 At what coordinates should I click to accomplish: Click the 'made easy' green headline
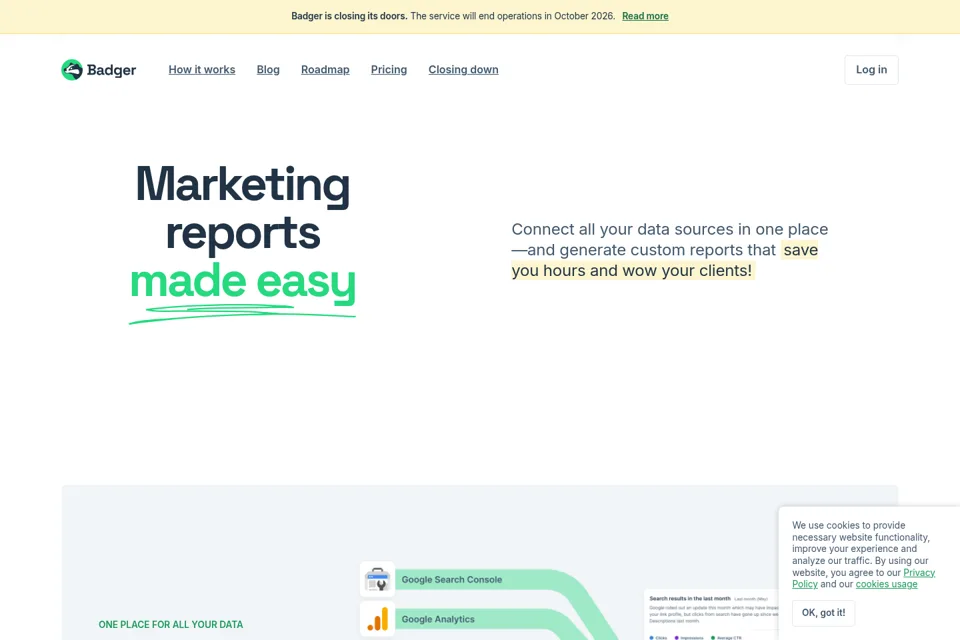[x=242, y=282]
